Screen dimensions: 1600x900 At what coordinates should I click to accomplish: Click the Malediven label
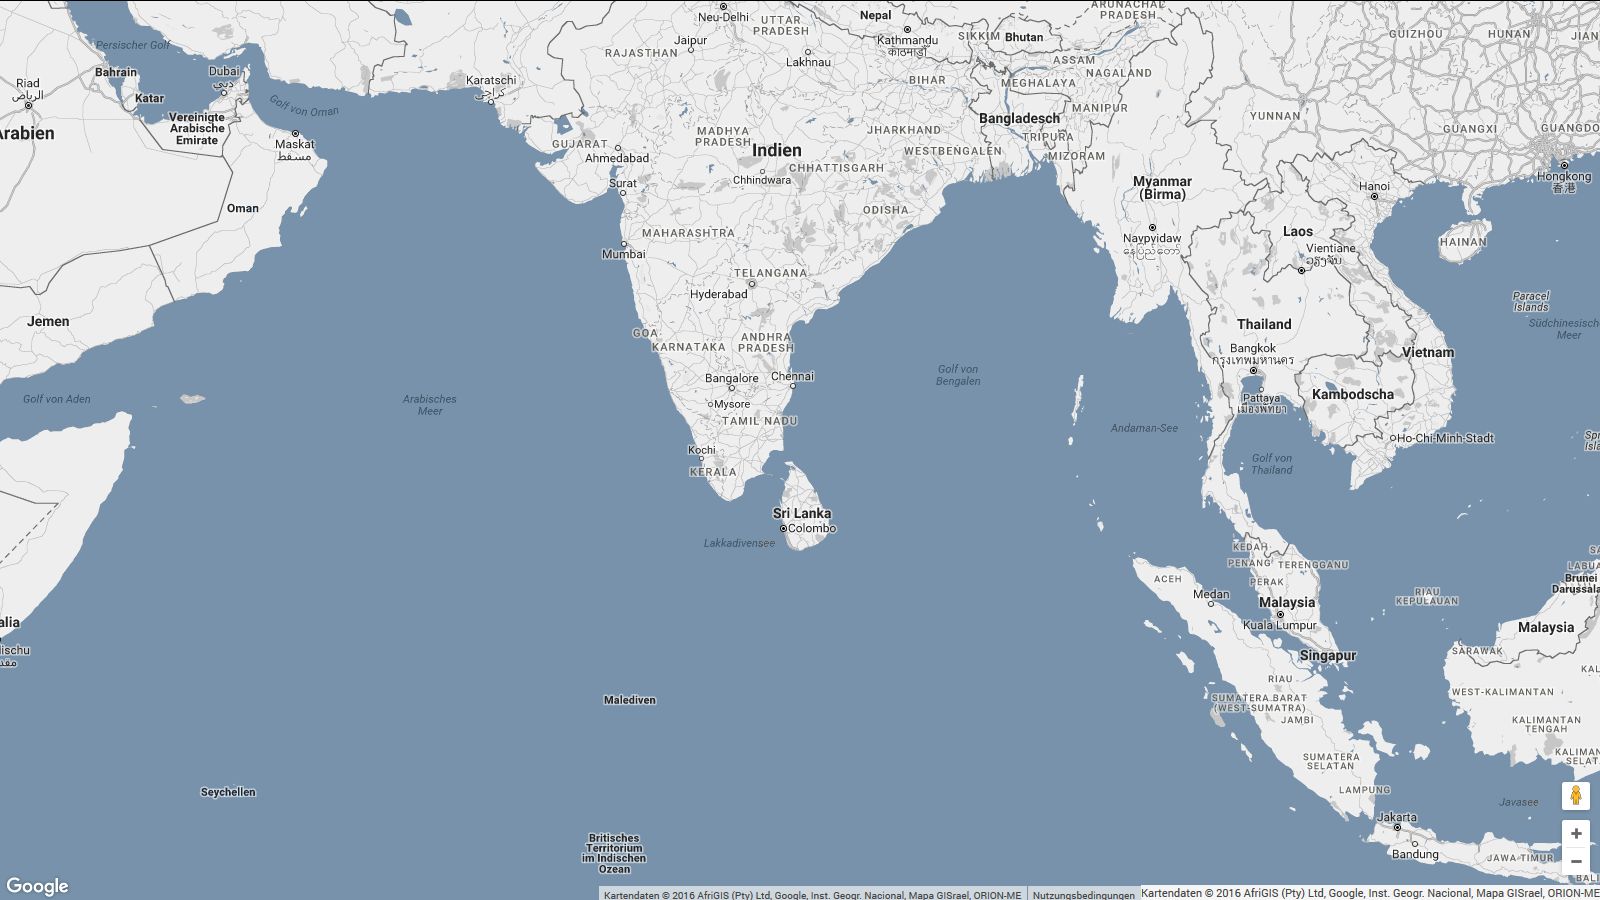[629, 700]
